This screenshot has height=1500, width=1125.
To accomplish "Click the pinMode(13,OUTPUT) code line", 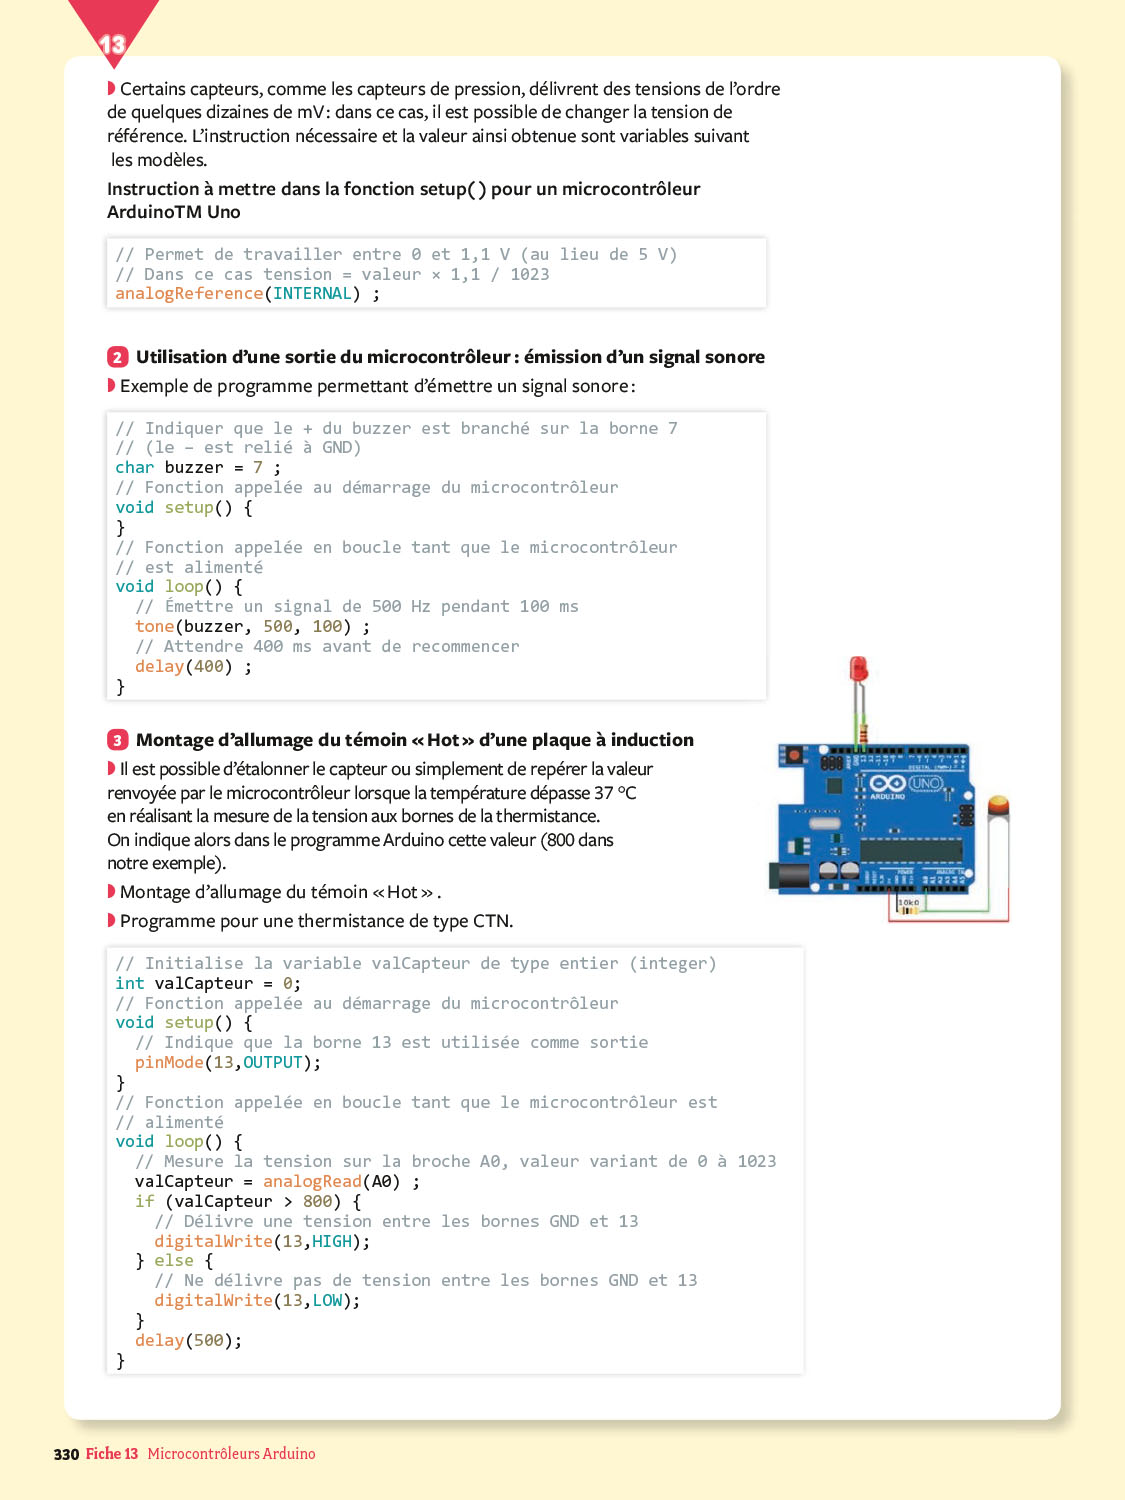I will [228, 1063].
